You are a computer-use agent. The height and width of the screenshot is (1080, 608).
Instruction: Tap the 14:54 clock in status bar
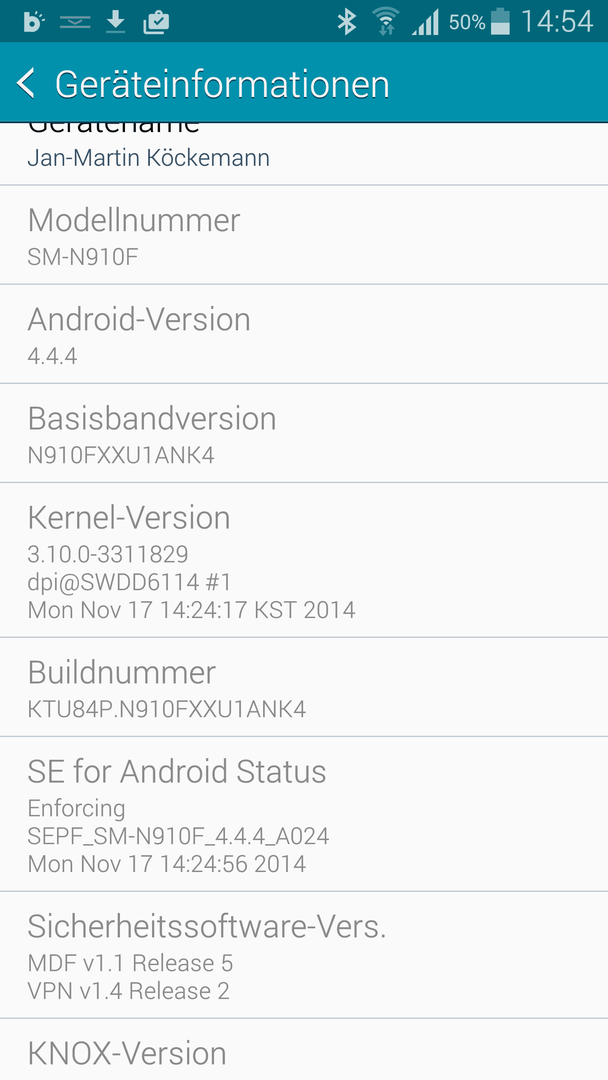pyautogui.click(x=556, y=21)
